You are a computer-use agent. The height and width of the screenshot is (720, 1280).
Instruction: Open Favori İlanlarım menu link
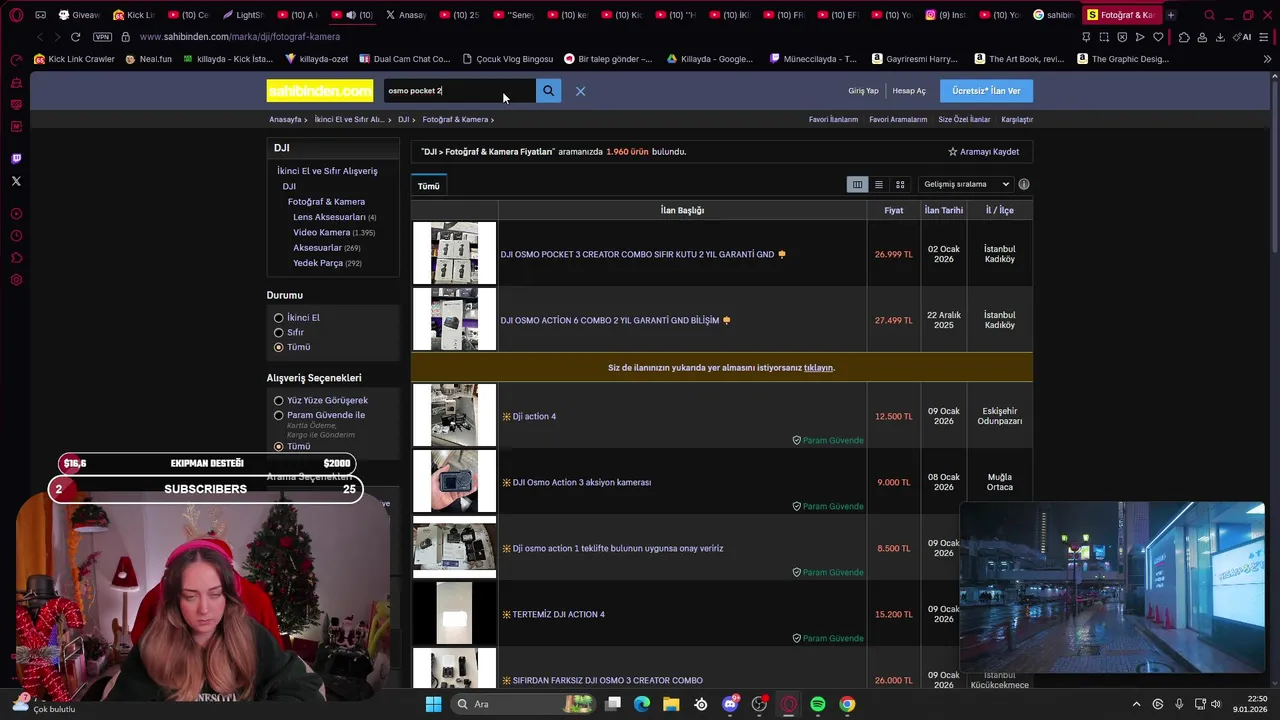tap(833, 120)
